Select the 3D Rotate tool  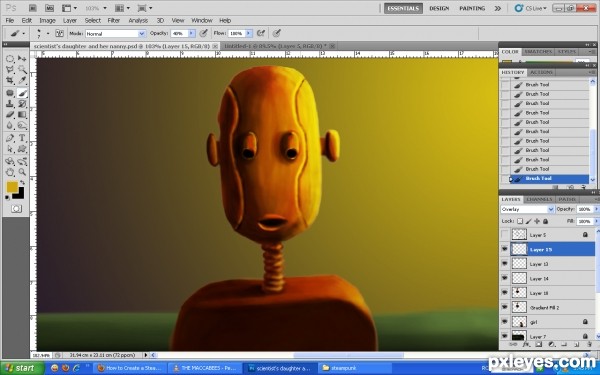pos(10,161)
